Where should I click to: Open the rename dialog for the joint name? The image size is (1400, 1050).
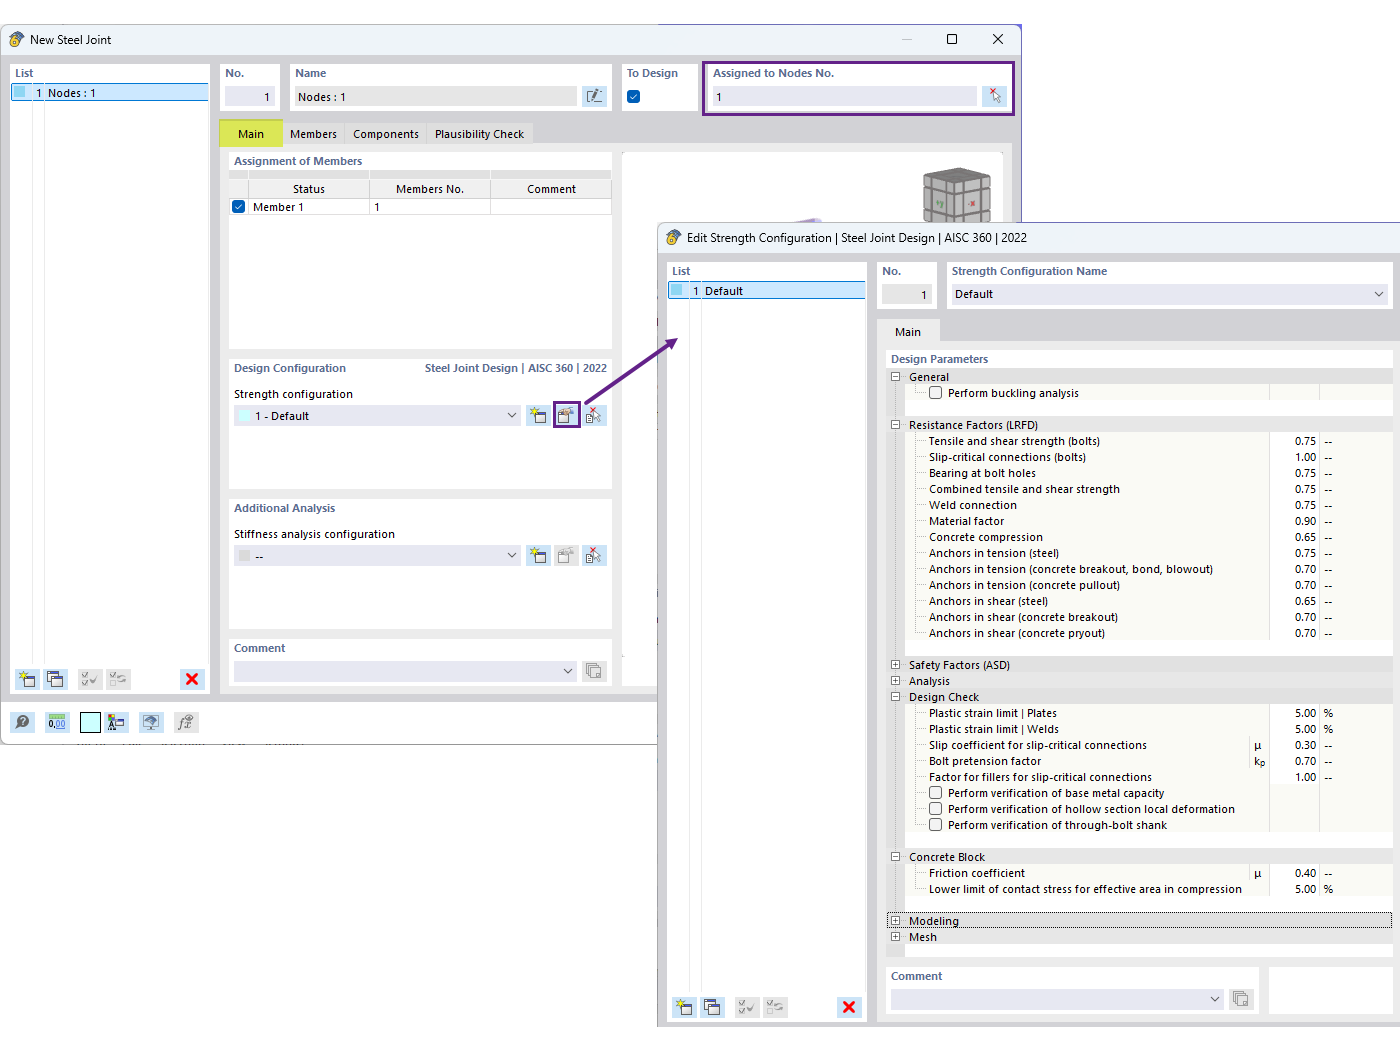tap(595, 96)
